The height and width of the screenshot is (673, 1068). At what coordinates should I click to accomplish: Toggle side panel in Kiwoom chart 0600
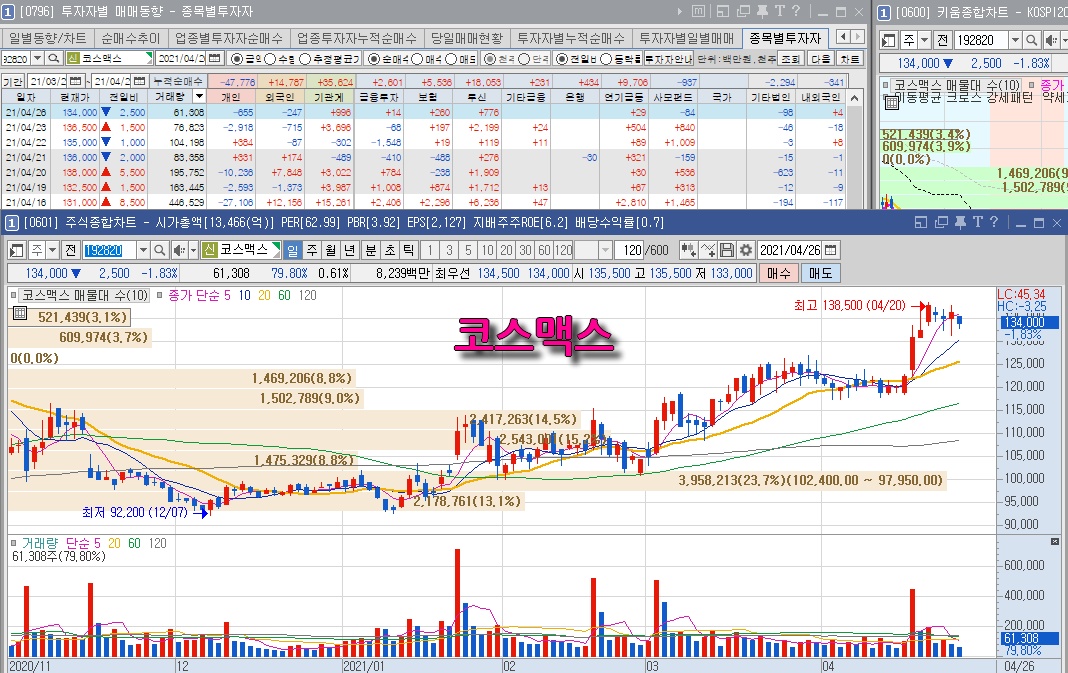pos(888,41)
